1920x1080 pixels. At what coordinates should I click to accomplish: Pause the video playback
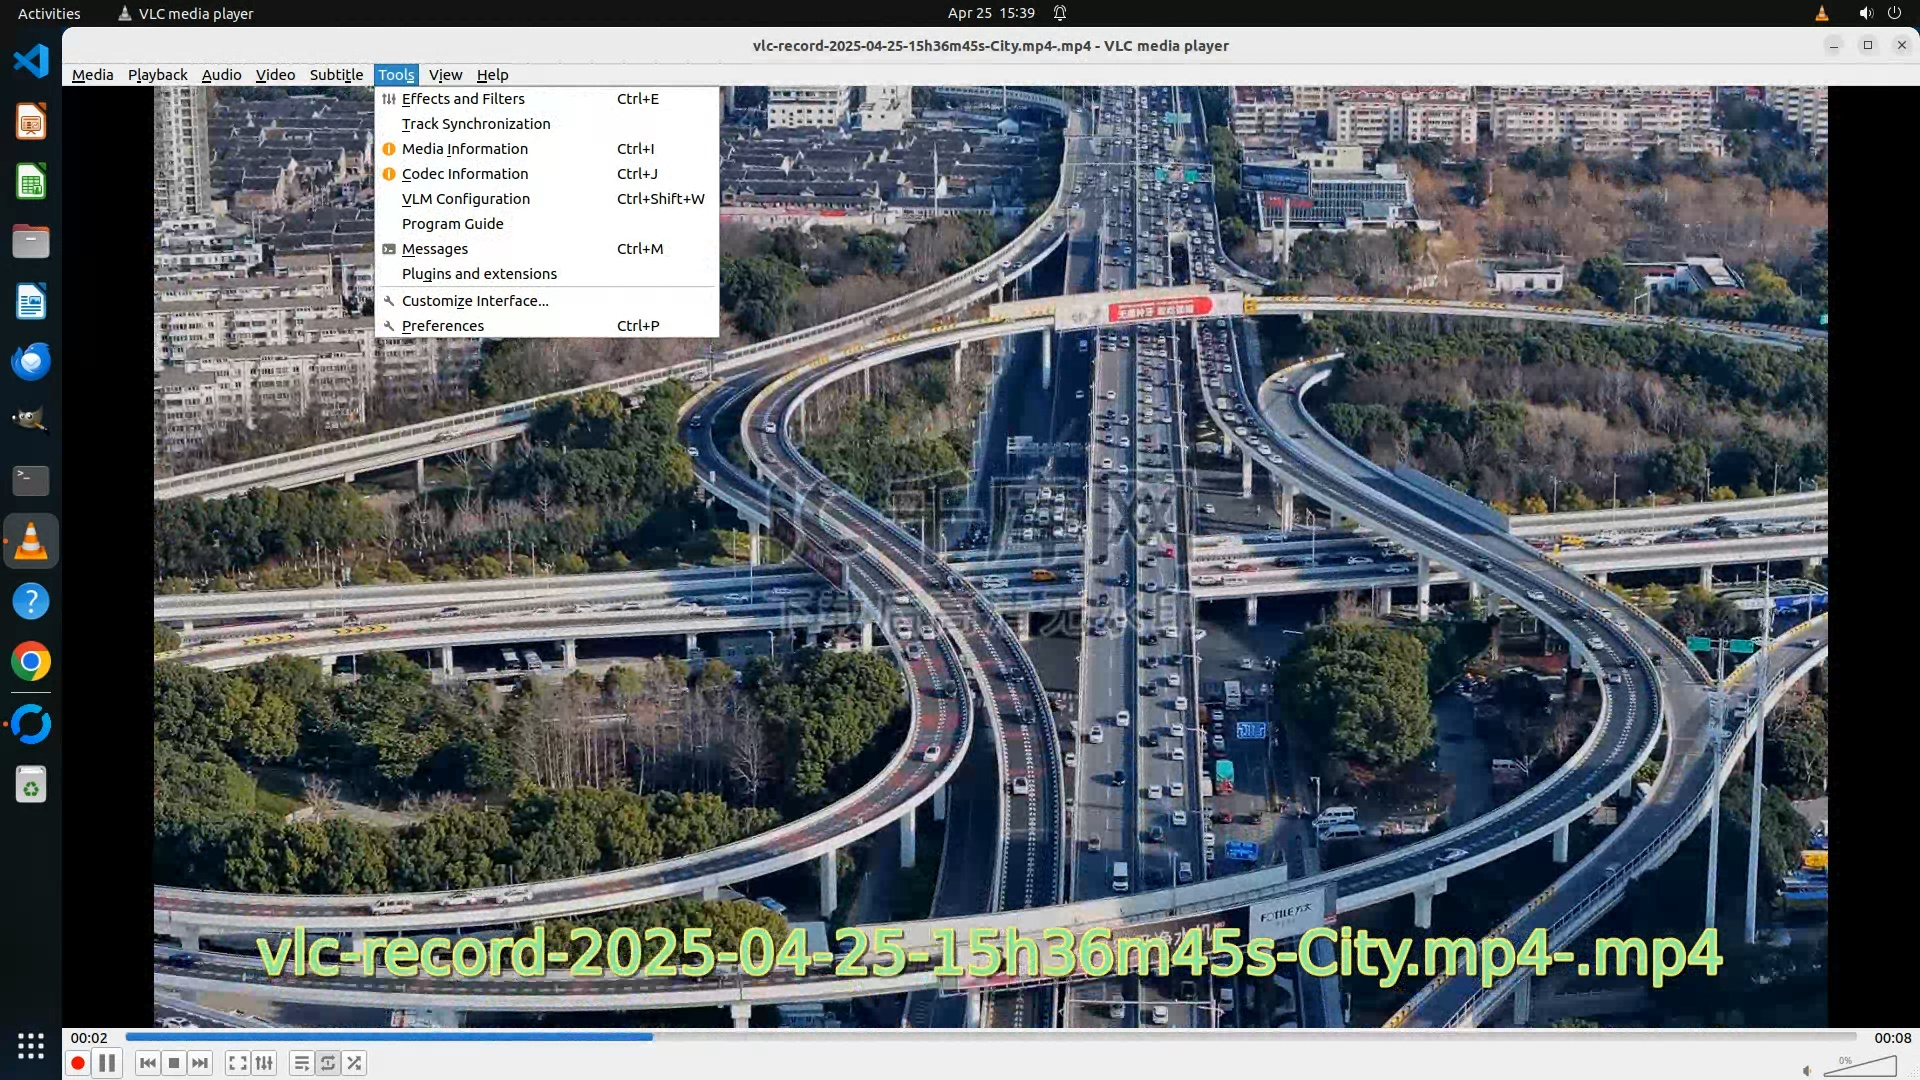click(x=107, y=1063)
